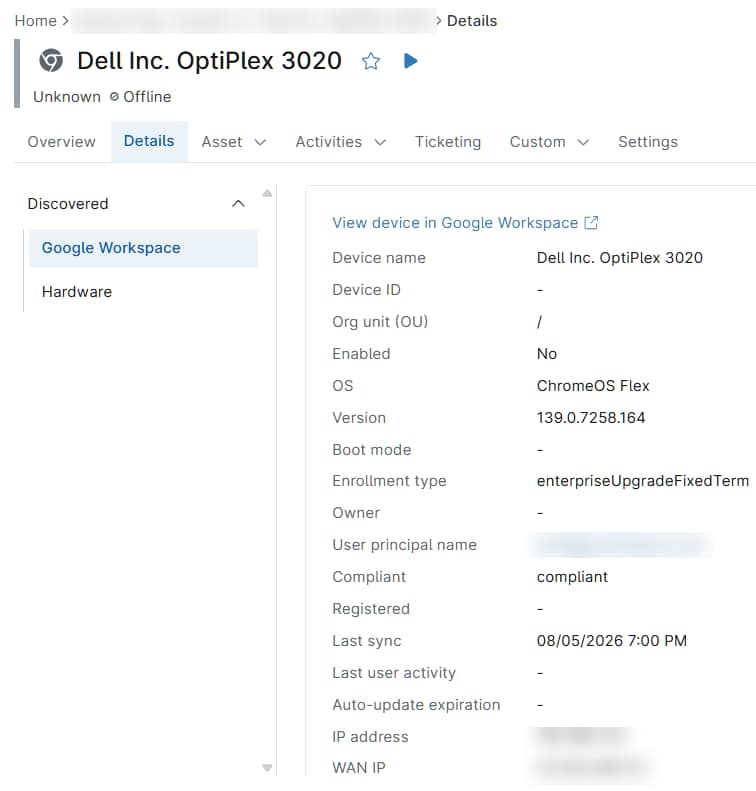Click the Last user activity label
Viewport: 756px width, 791px height.
coord(394,673)
